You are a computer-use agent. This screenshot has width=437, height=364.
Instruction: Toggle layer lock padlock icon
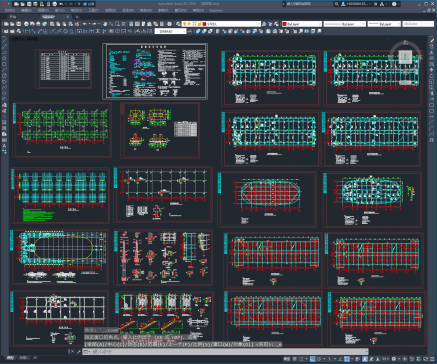pyautogui.click(x=199, y=24)
